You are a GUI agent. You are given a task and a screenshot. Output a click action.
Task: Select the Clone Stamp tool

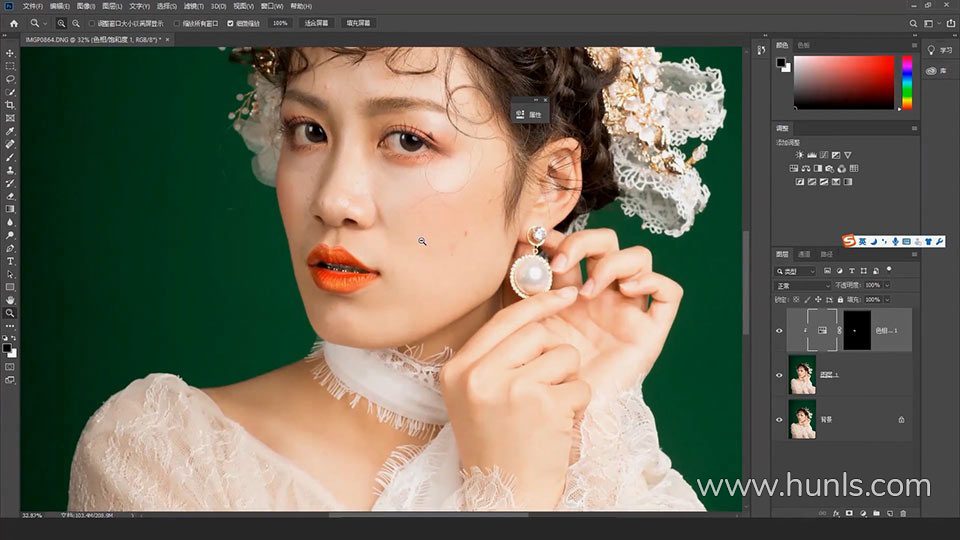point(10,170)
